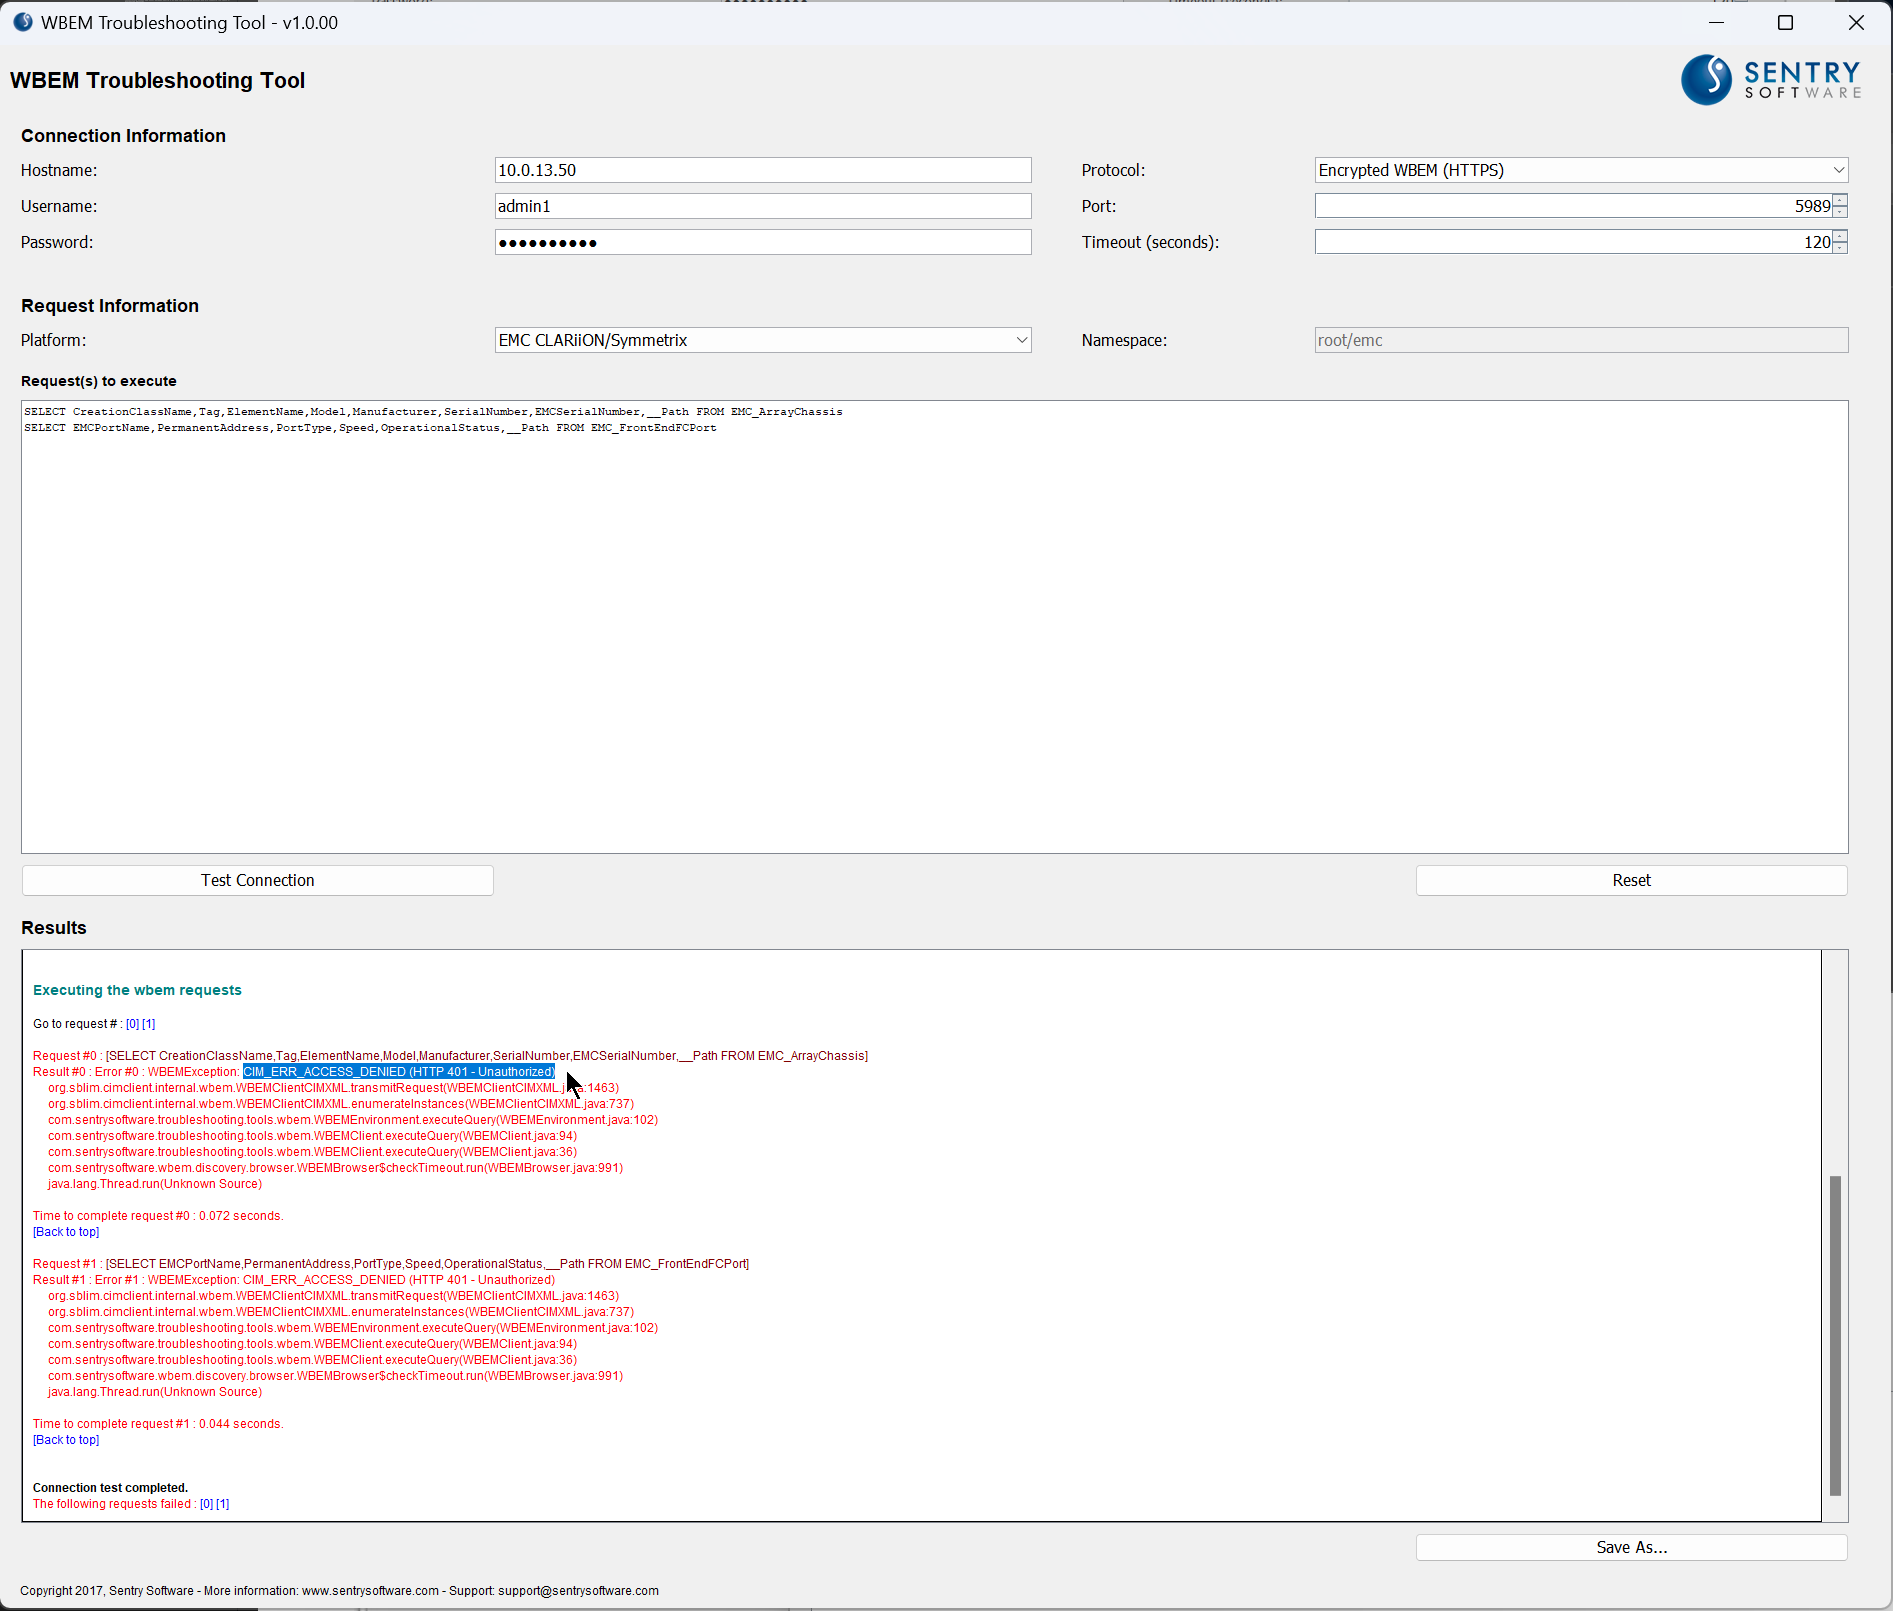Click the [Back to top] link after request #0
The width and height of the screenshot is (1893, 1611).
click(x=65, y=1231)
